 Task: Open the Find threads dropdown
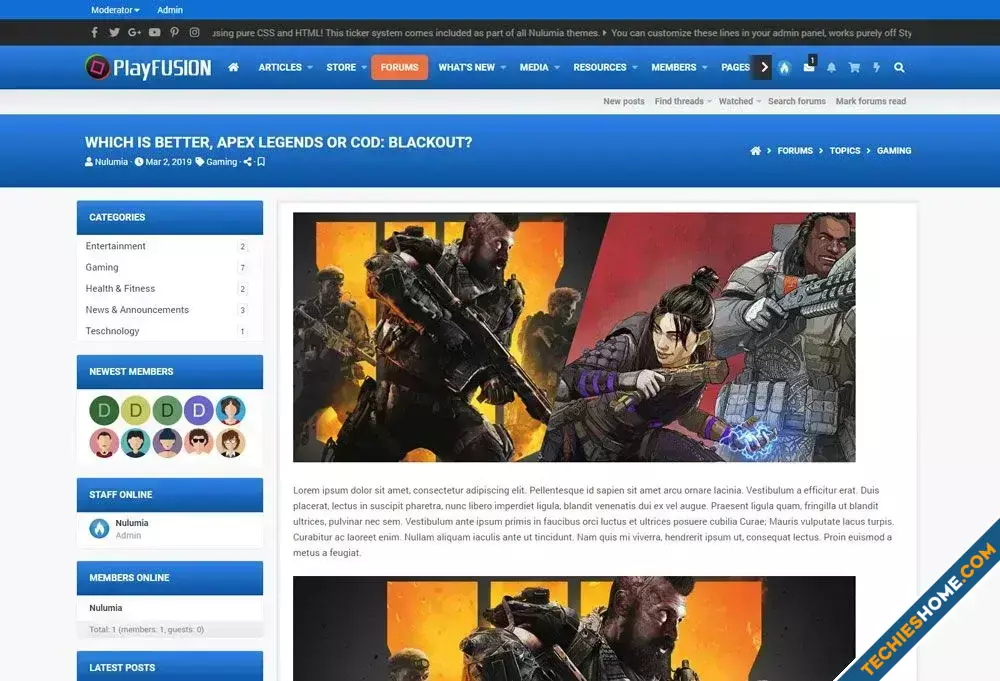(x=683, y=101)
